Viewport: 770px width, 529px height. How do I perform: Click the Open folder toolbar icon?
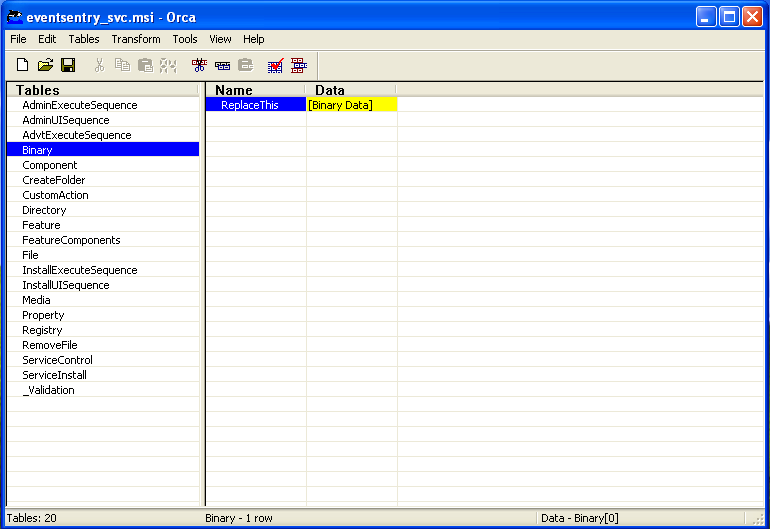point(45,65)
